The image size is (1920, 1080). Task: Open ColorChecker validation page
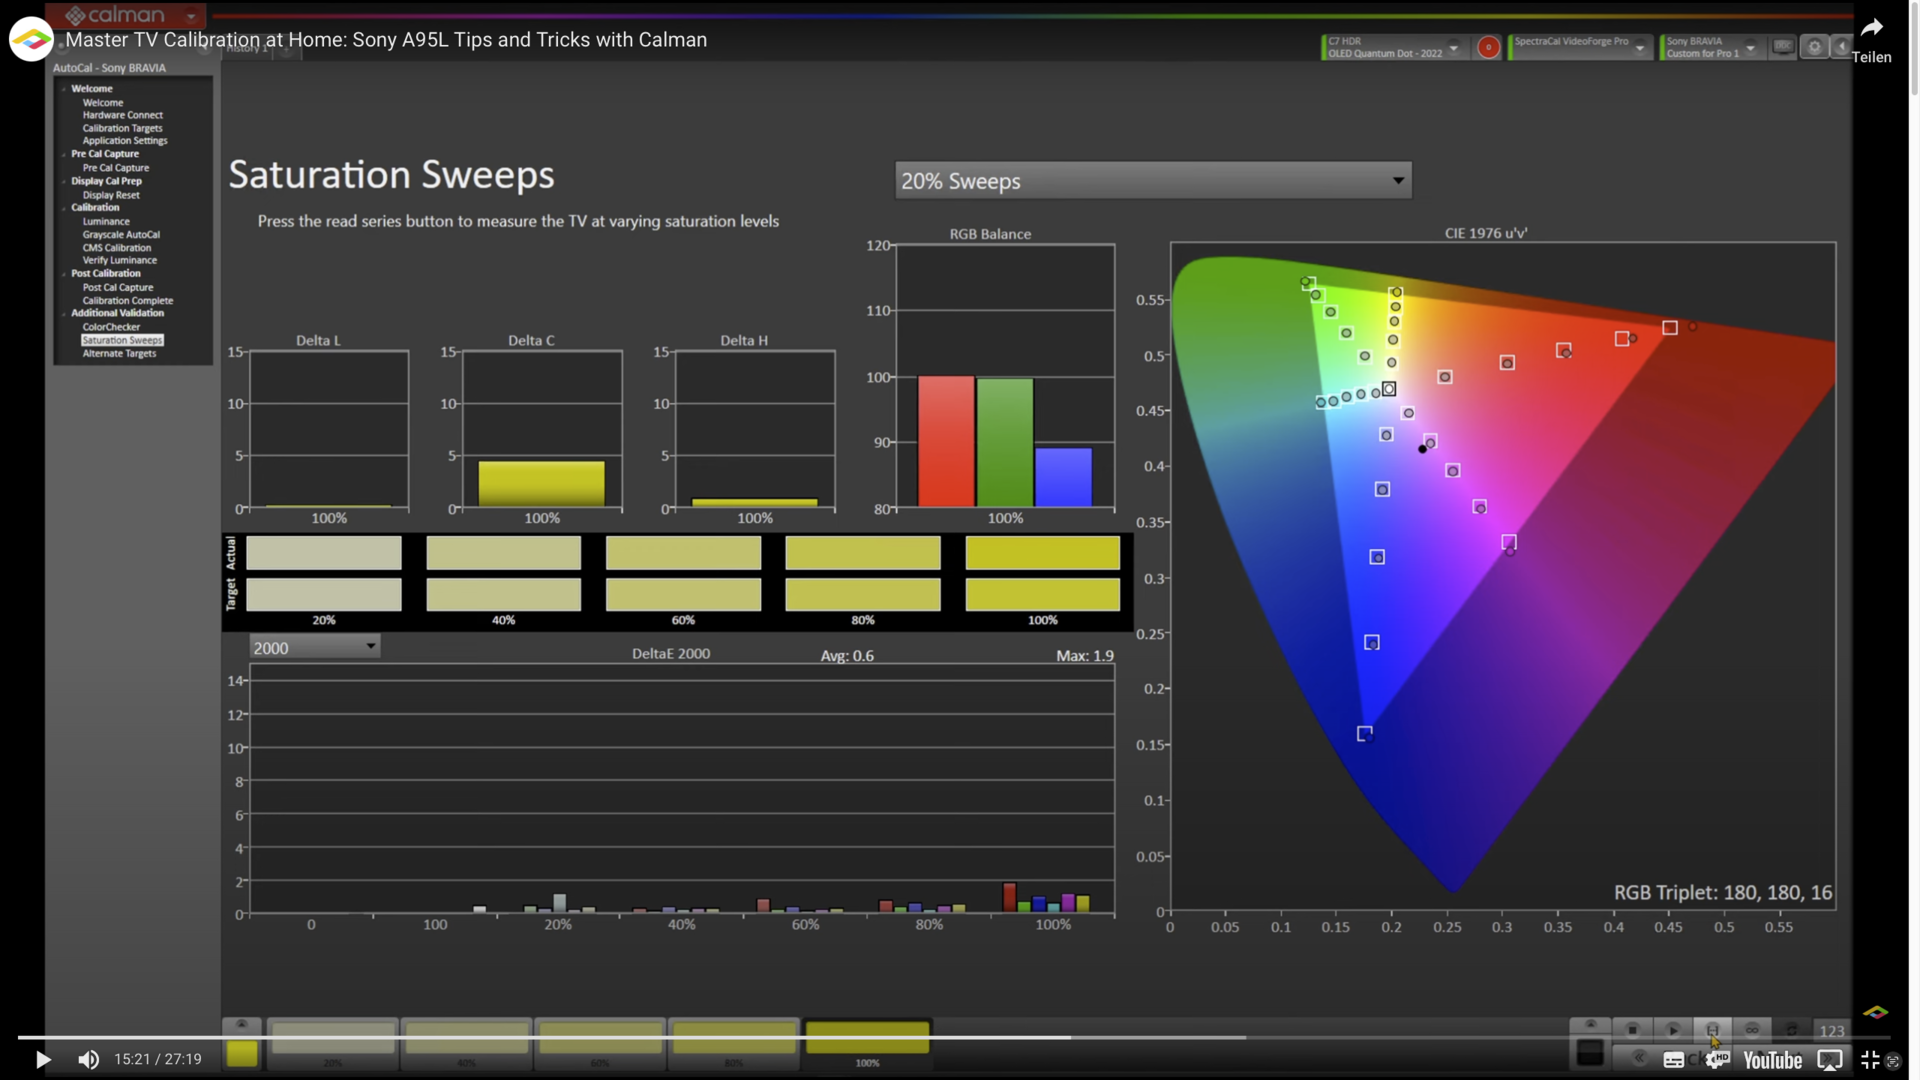click(111, 327)
